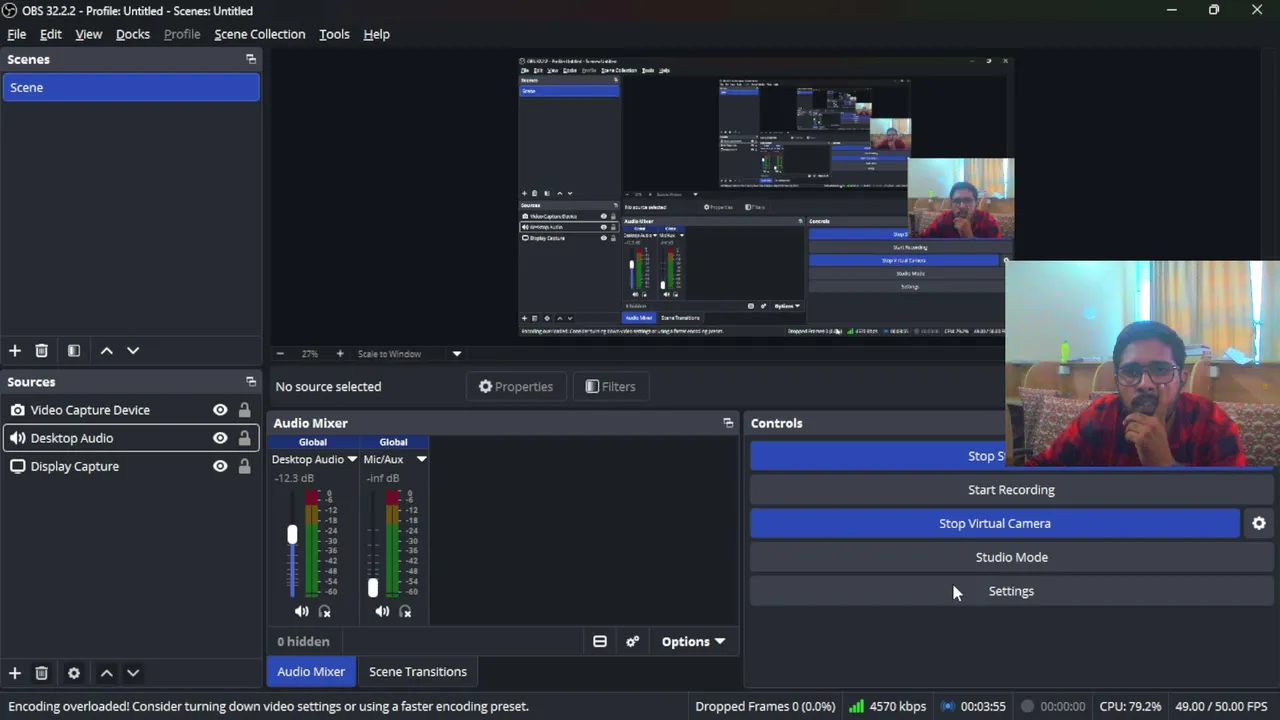Image resolution: width=1280 pixels, height=720 pixels.
Task: Remove the selected scene with trash icon
Action: [x=42, y=351]
